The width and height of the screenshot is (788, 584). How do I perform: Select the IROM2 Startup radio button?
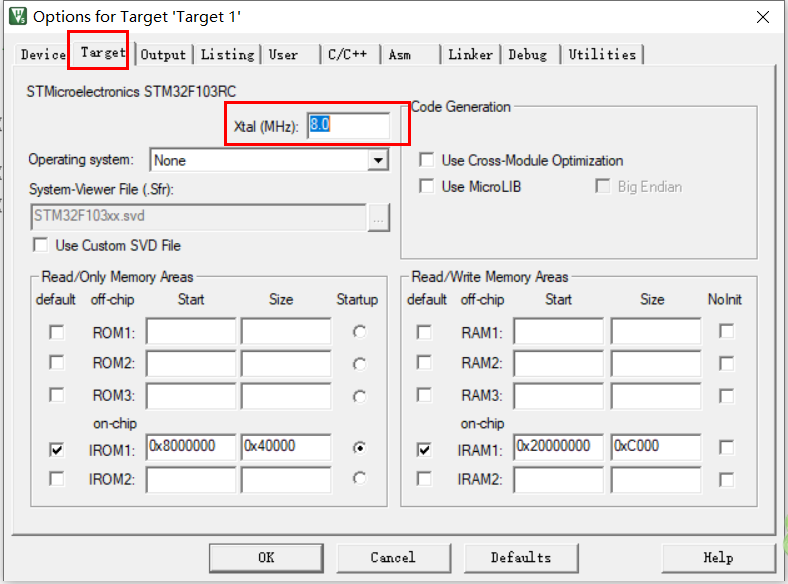[359, 478]
